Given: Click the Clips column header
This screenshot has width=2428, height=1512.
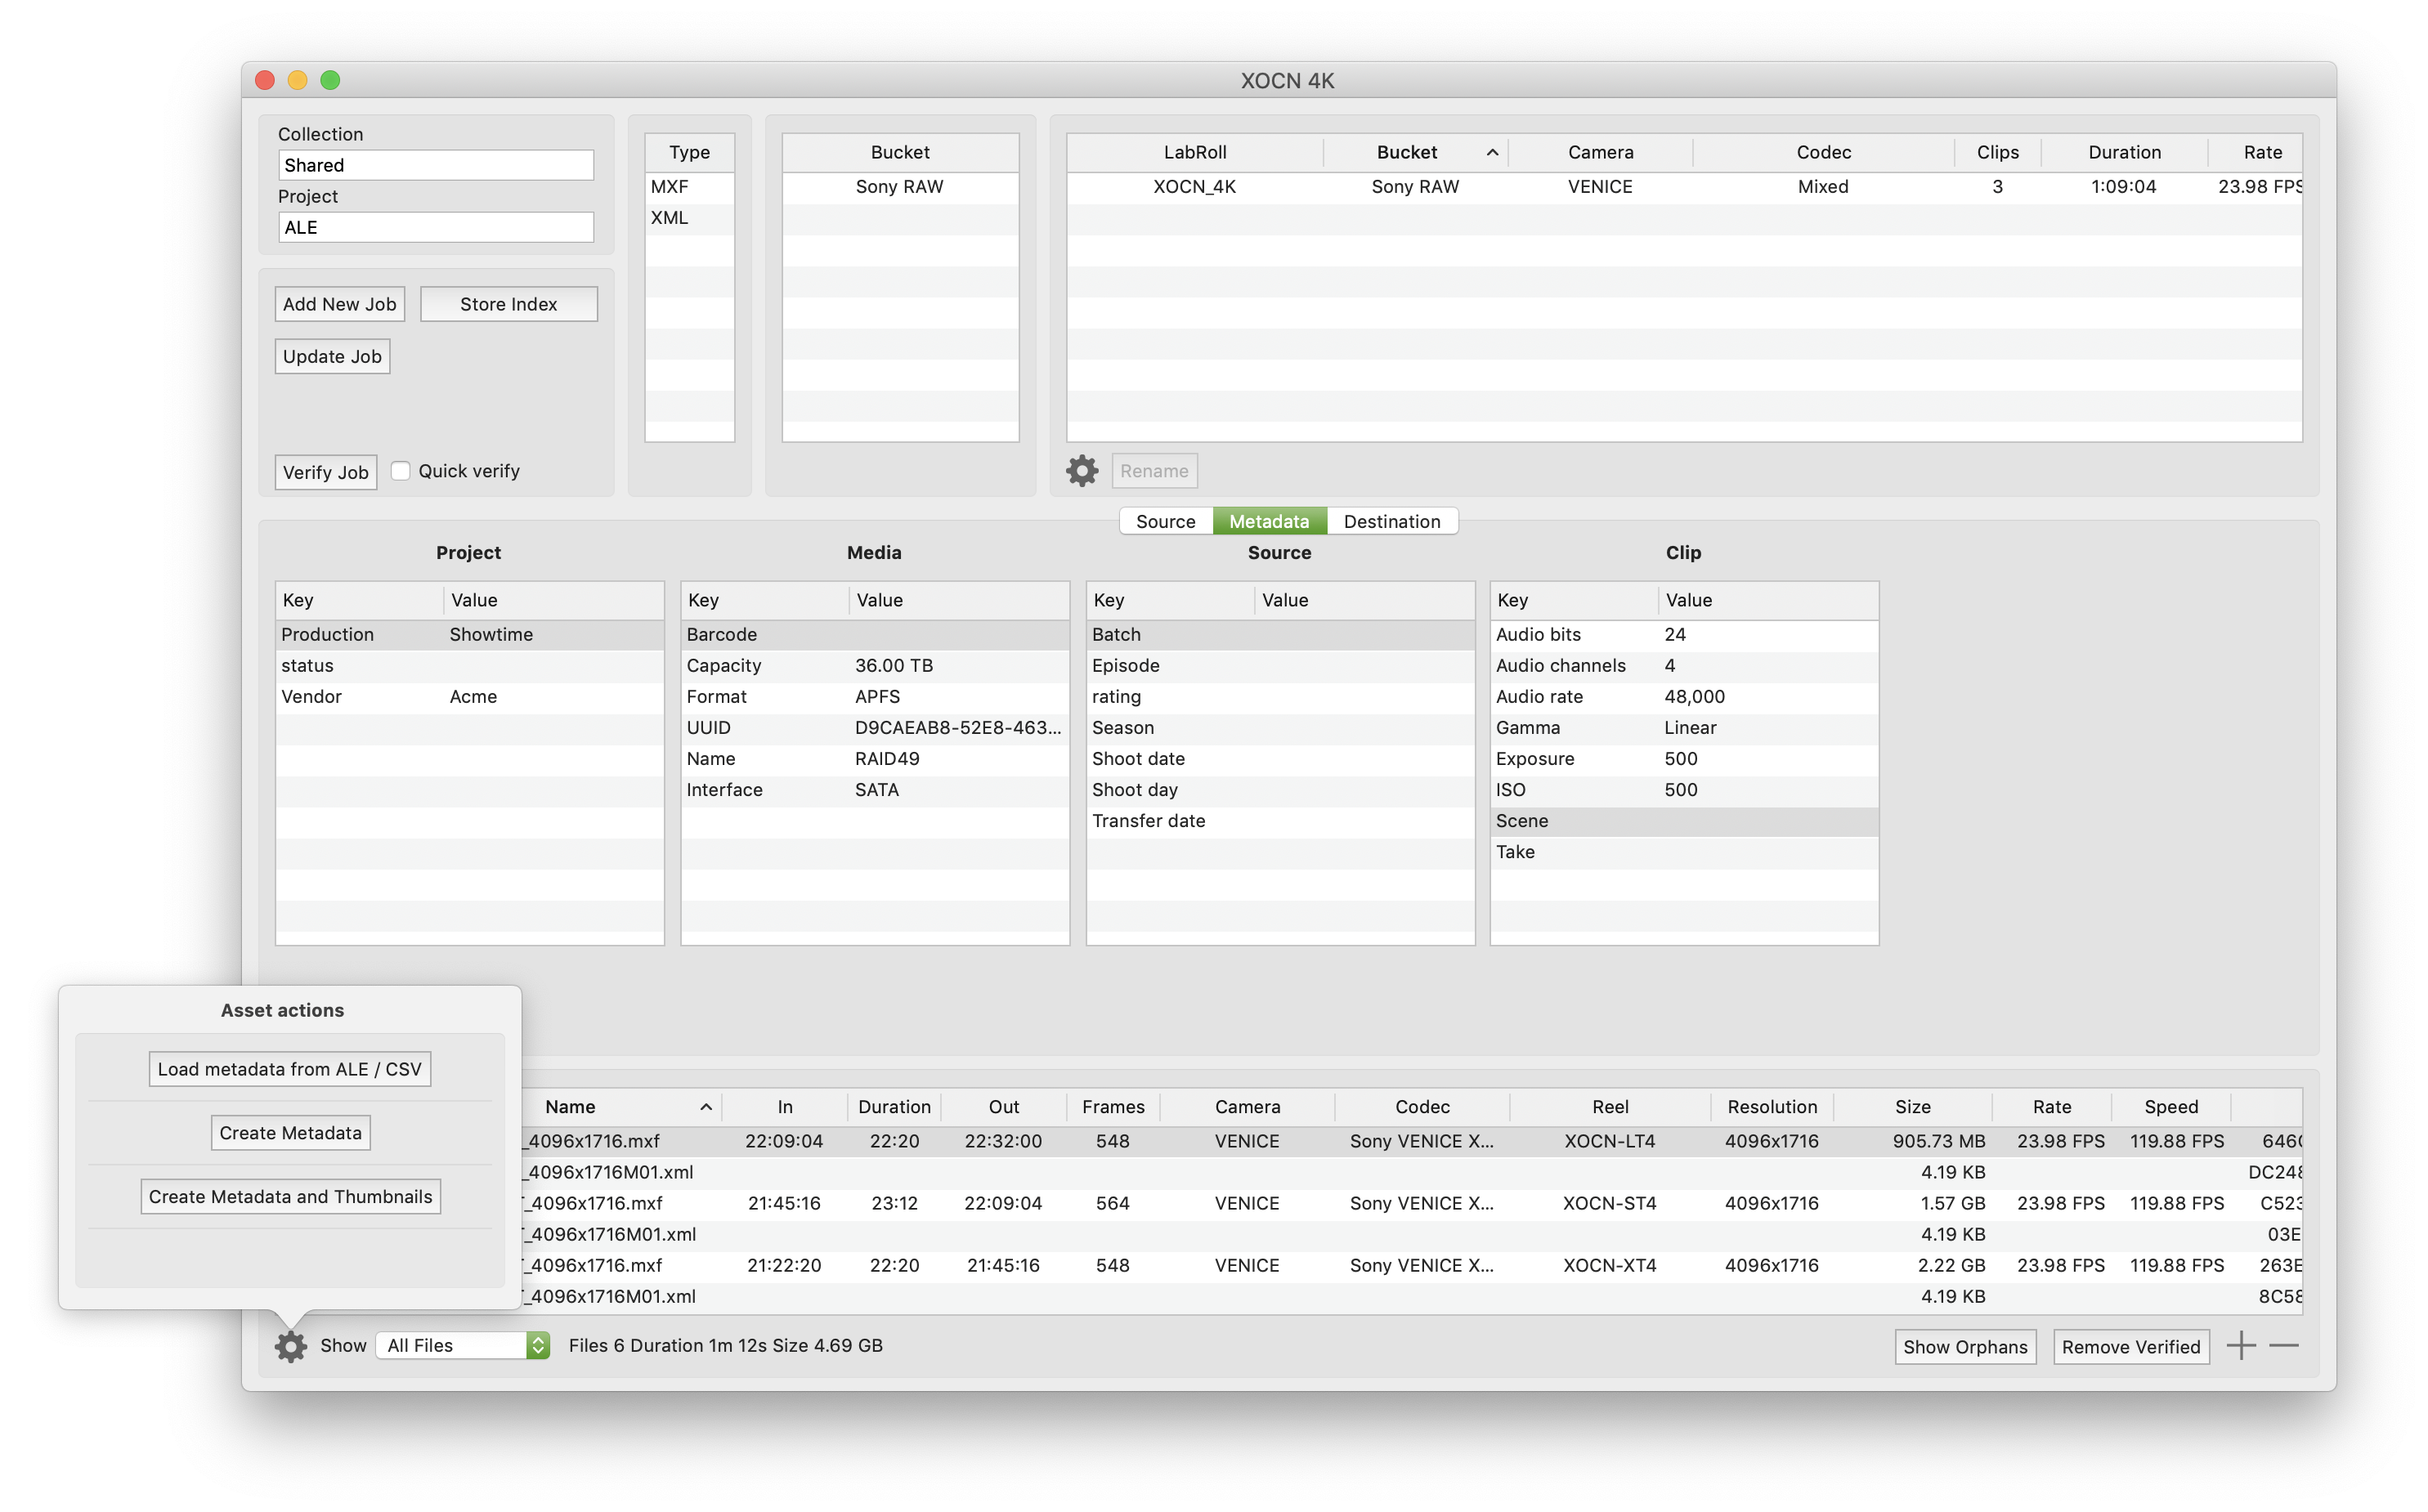Looking at the screenshot, I should (1997, 152).
